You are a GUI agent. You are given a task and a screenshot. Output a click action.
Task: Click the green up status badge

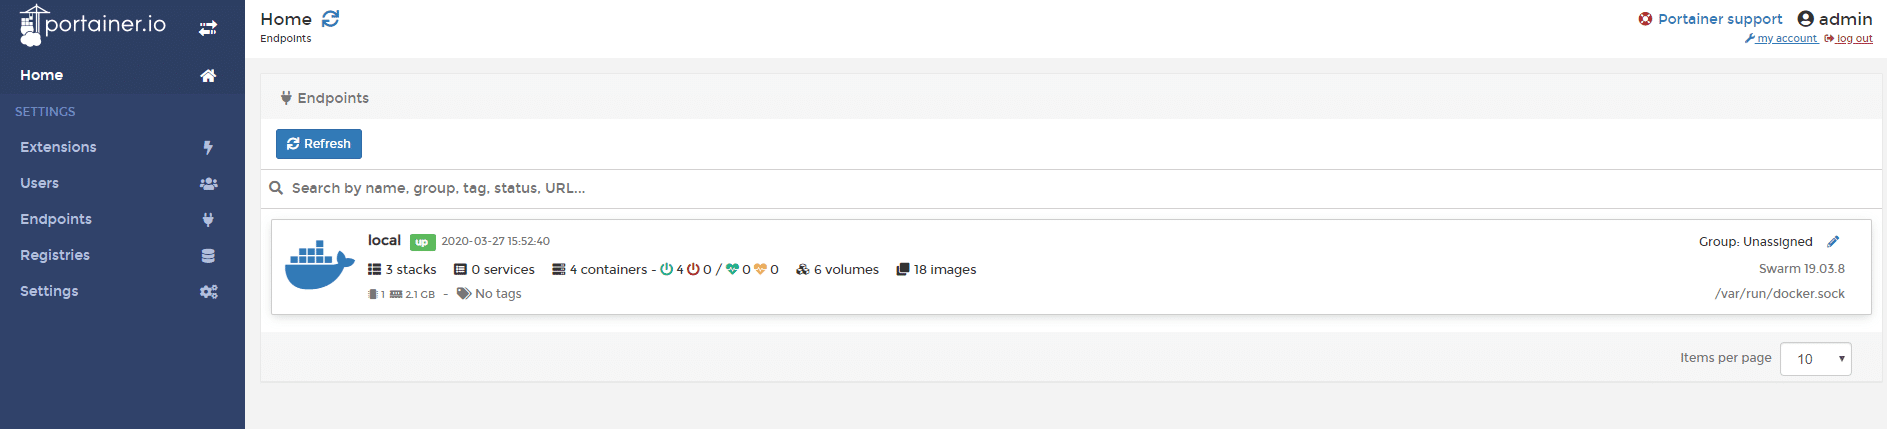pyautogui.click(x=422, y=242)
